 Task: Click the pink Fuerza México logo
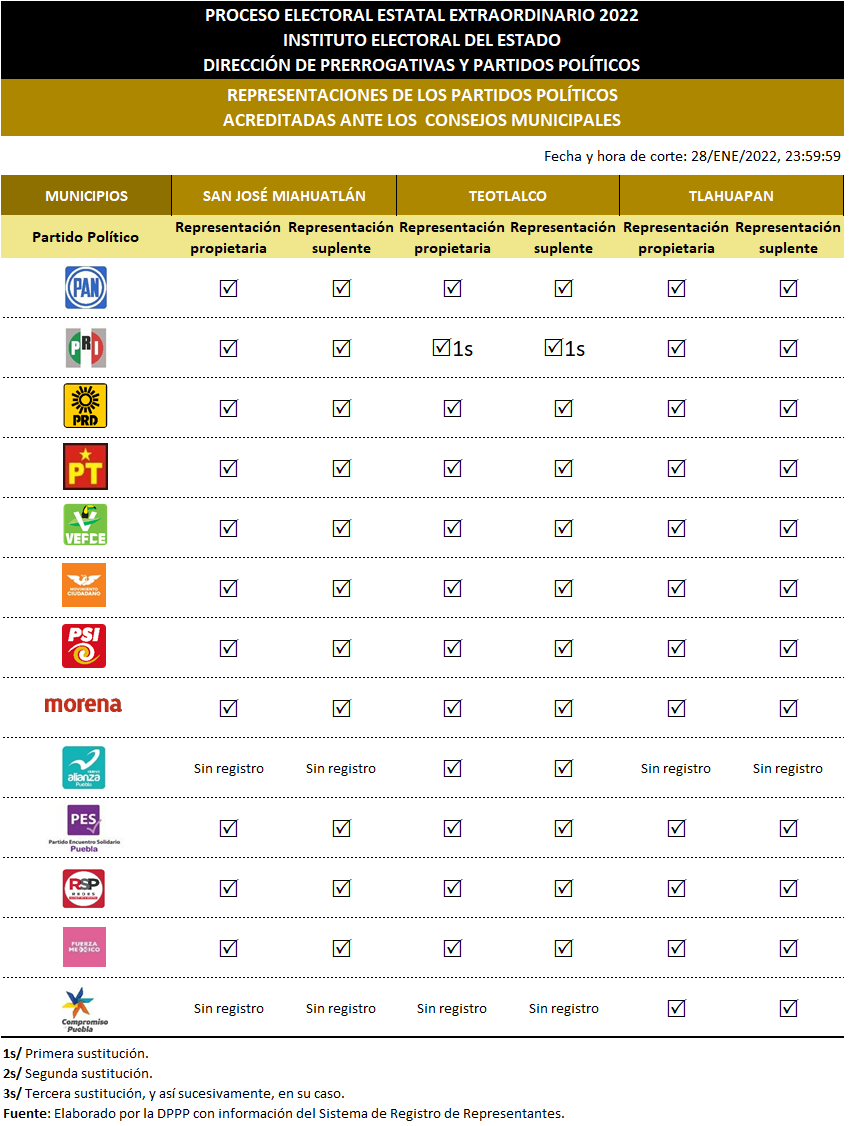tap(84, 946)
